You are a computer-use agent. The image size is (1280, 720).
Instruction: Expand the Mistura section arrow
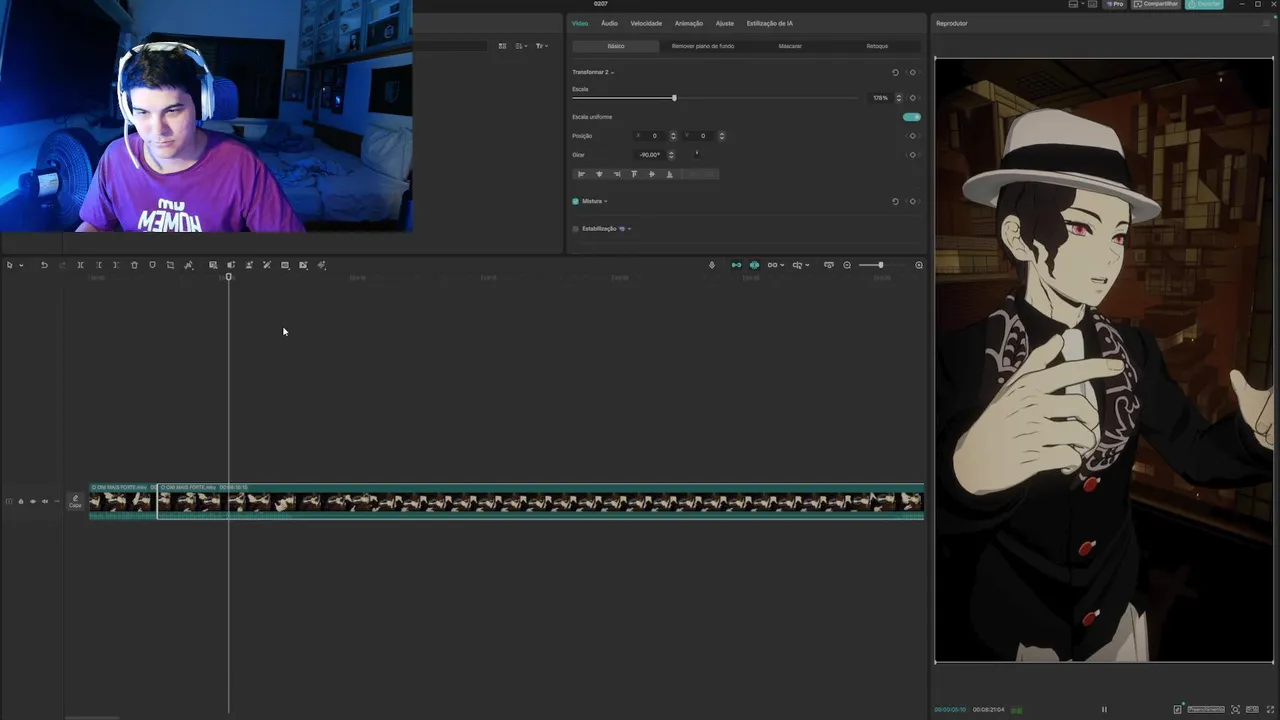pyautogui.click(x=606, y=201)
